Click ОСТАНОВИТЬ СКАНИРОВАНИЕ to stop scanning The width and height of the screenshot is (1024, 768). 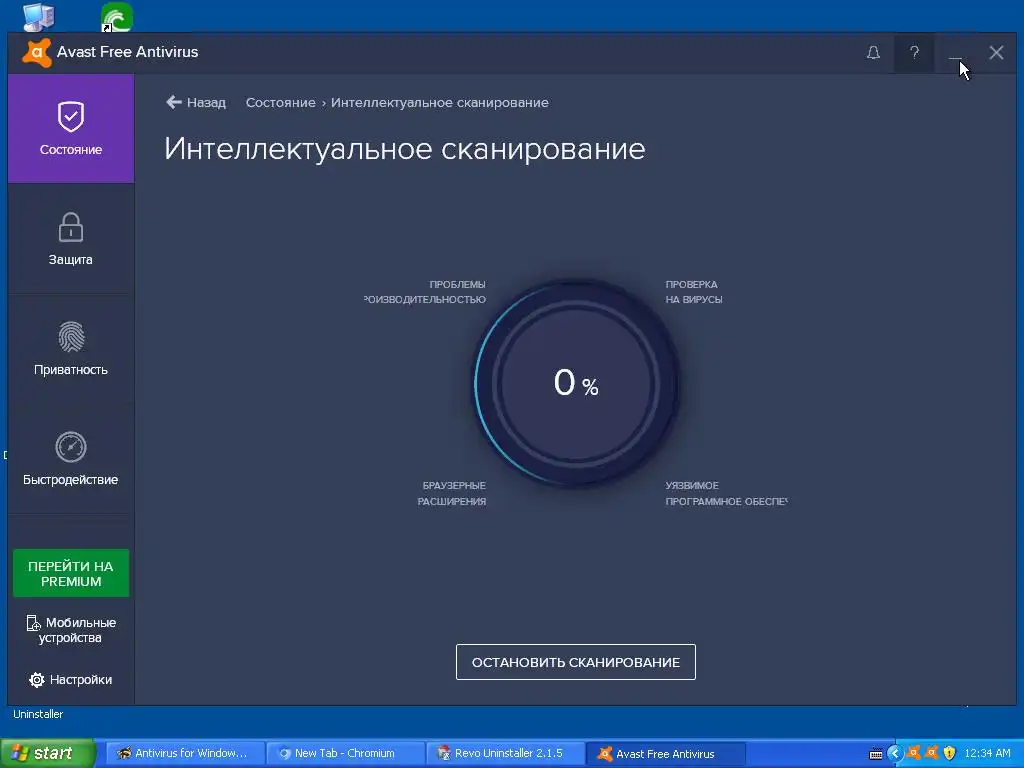[x=575, y=662]
